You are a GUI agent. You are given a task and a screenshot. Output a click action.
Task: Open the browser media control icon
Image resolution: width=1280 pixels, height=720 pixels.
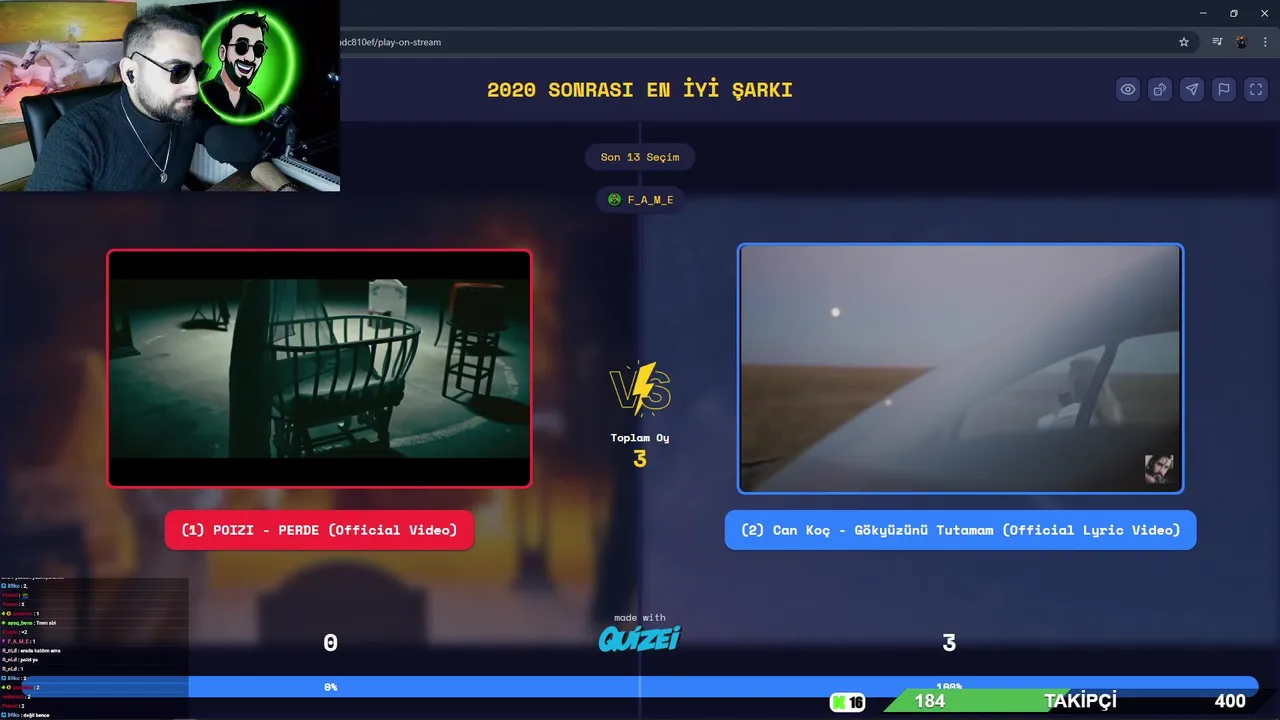[1217, 42]
